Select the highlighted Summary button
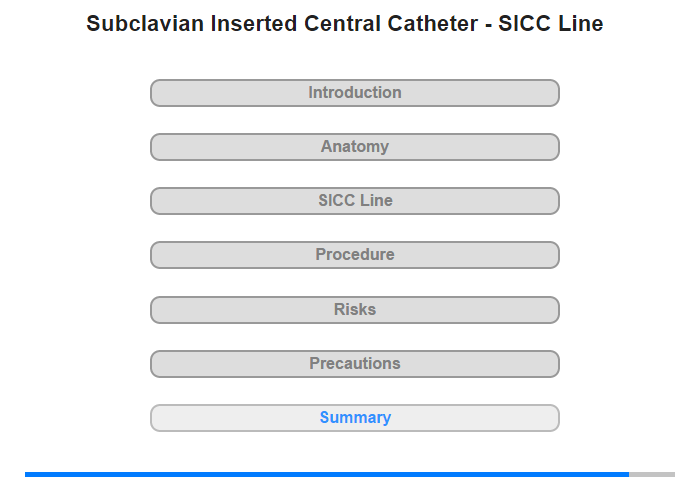The width and height of the screenshot is (700, 480). (354, 418)
